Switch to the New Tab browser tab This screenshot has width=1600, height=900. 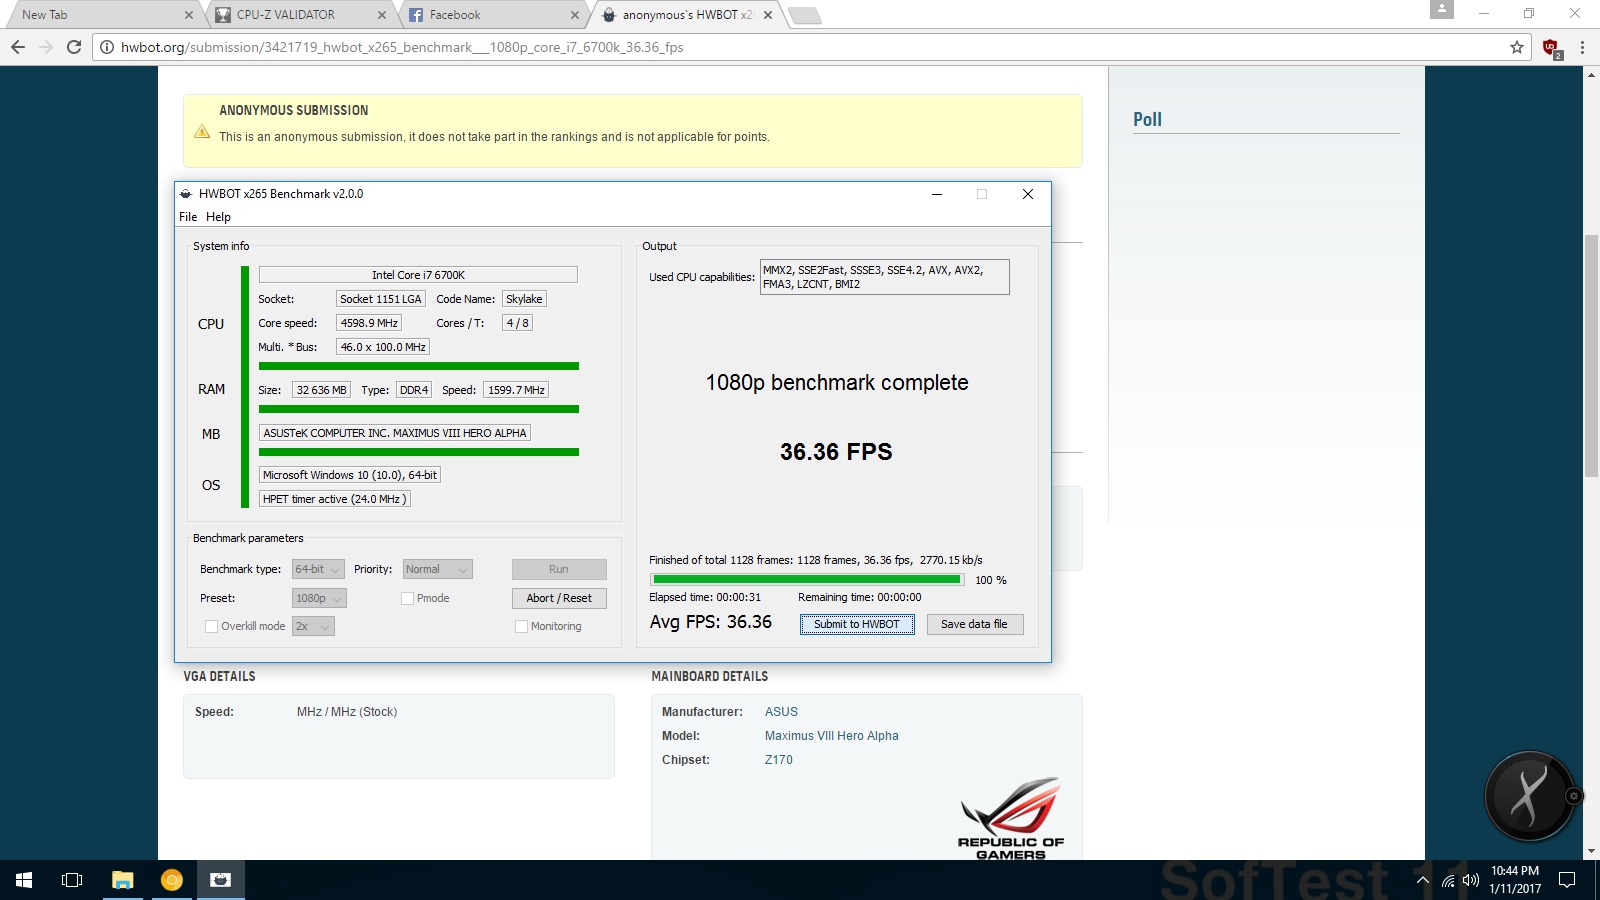tap(98, 15)
